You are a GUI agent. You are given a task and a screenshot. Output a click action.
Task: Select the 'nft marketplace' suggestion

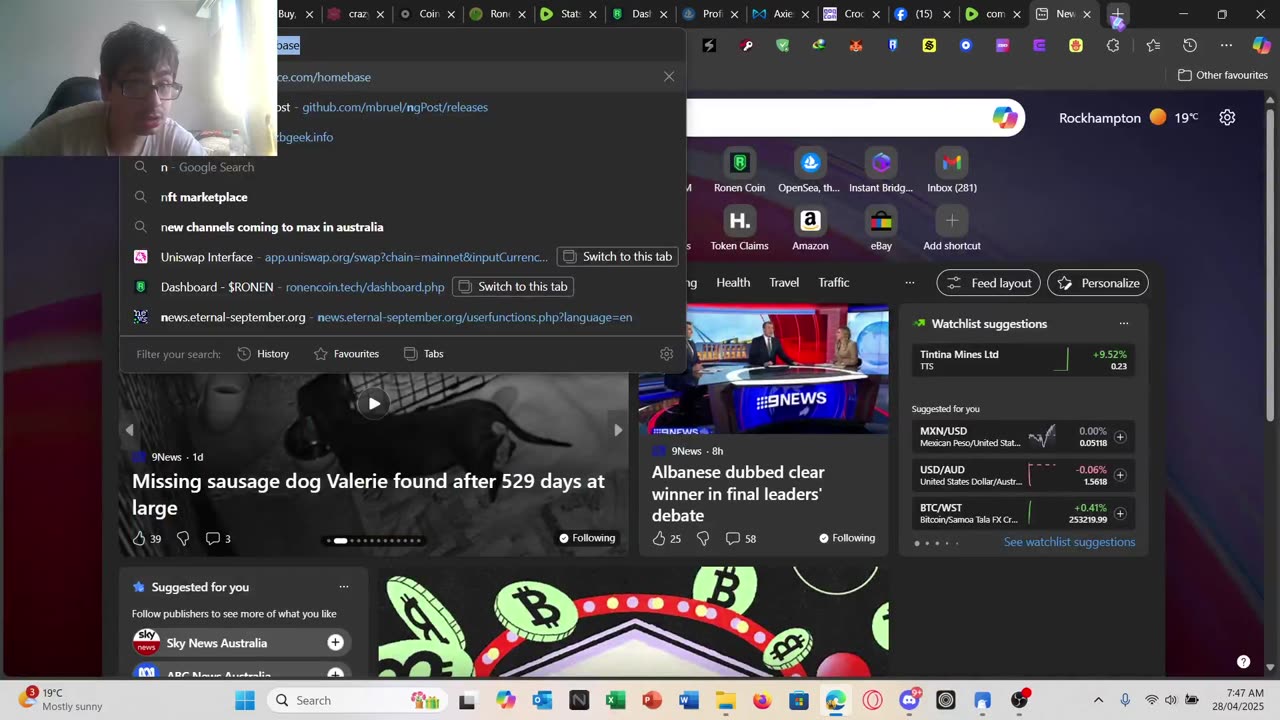click(204, 197)
